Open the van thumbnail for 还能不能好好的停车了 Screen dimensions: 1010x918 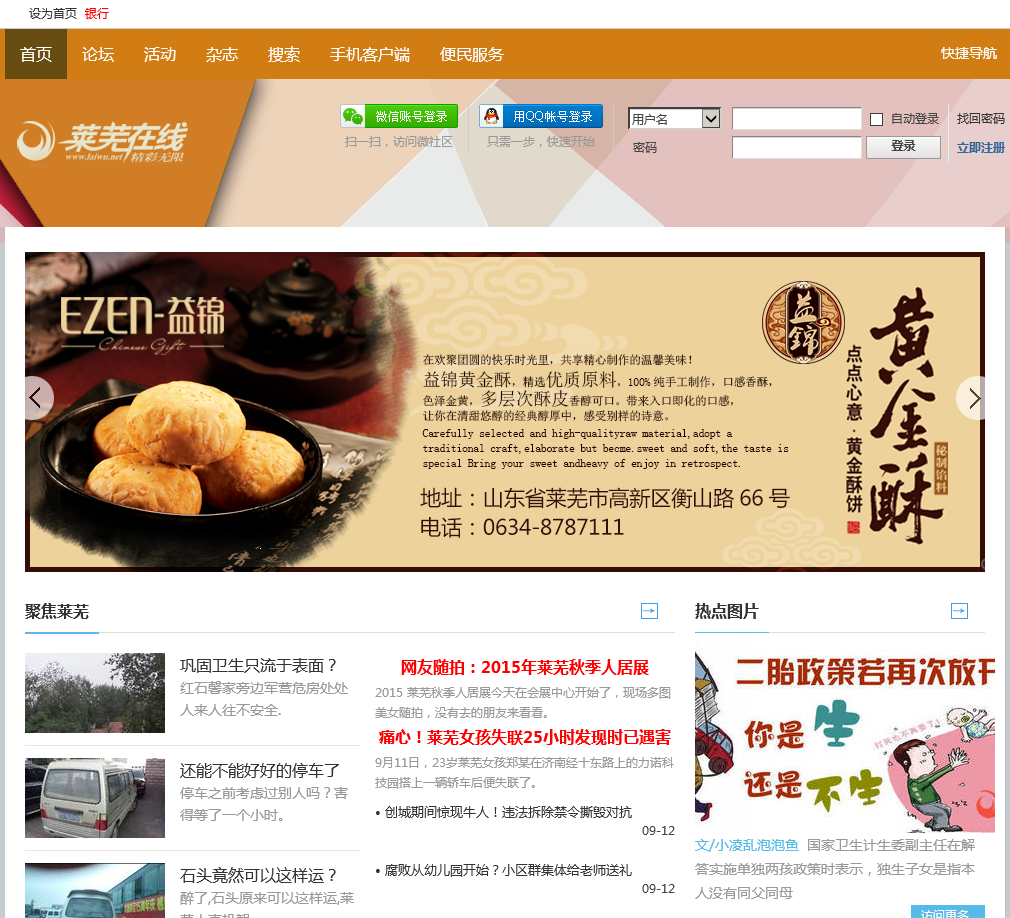point(95,798)
